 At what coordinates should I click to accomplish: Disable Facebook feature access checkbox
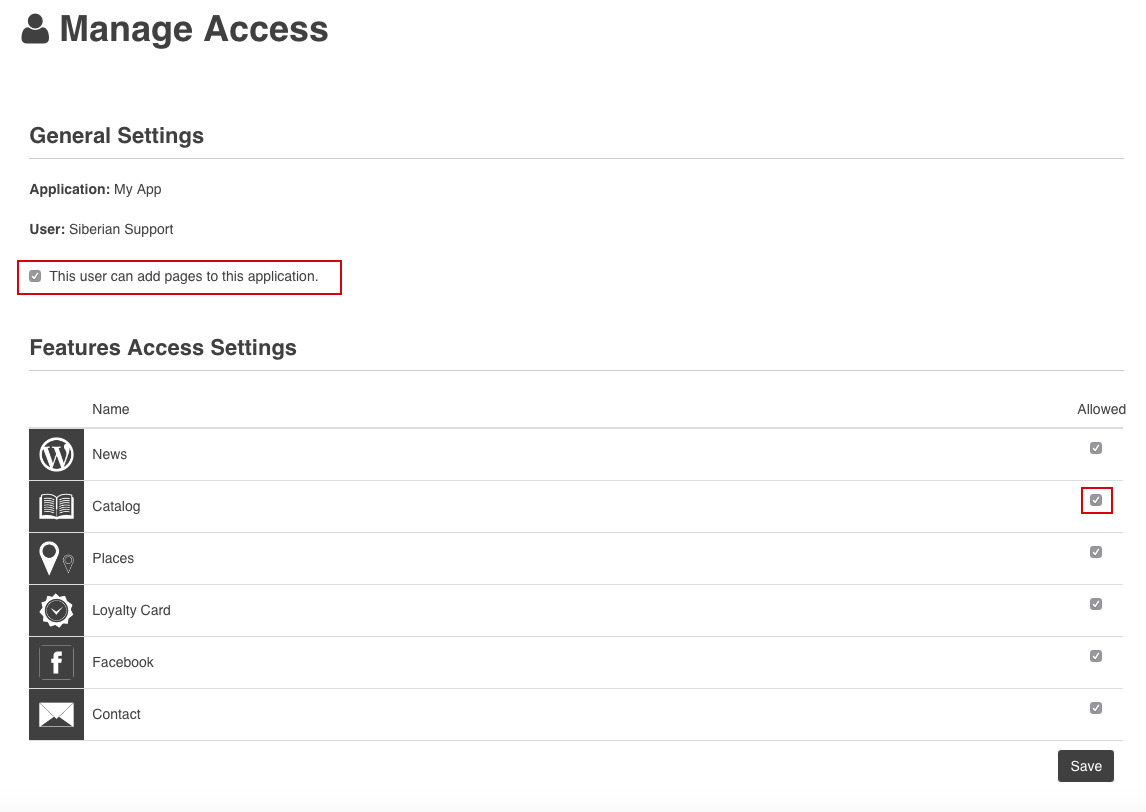pyautogui.click(x=1096, y=656)
